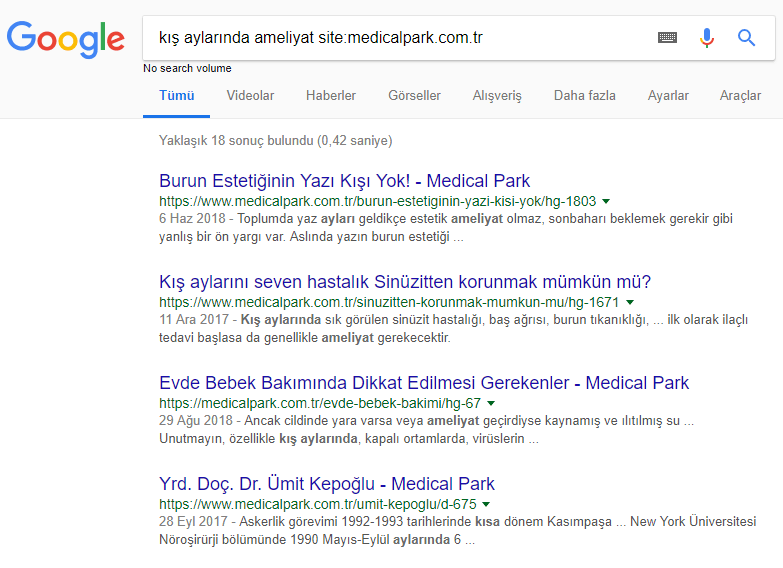Click the 'Yaklaşık 18 sonuç bulundu' stats text
This screenshot has height=568, width=783.
[276, 140]
